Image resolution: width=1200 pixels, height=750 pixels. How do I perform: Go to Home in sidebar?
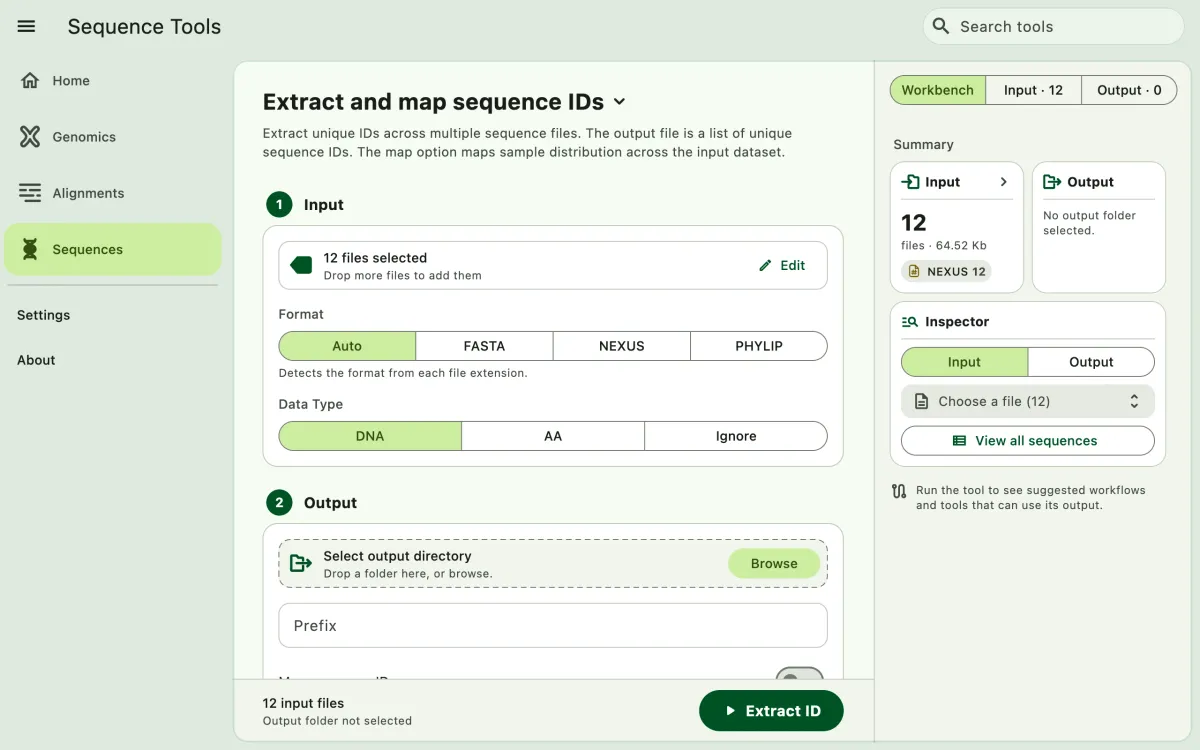(x=112, y=81)
